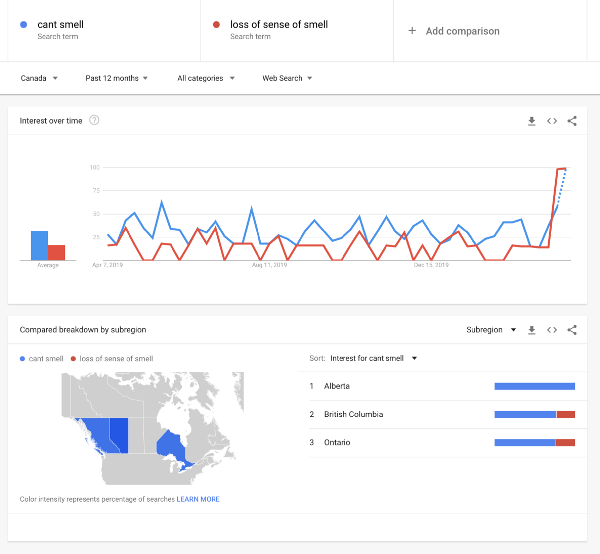Viewport: 600px width, 554px height.
Task: Click the Dec 15, 2019 axis label
Action: (x=431, y=265)
